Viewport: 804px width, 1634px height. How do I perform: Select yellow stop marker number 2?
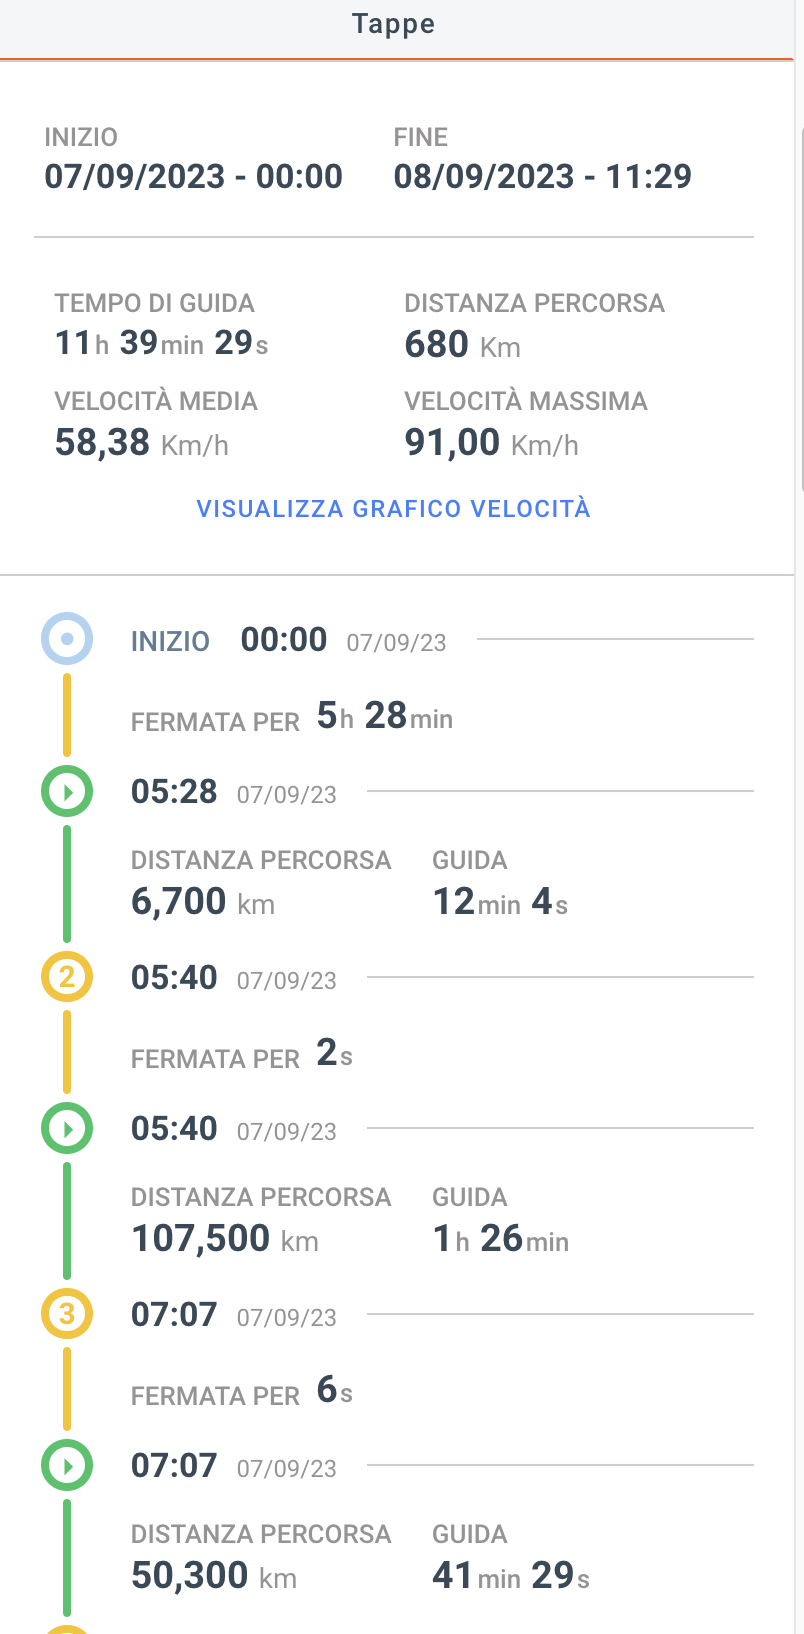67,977
